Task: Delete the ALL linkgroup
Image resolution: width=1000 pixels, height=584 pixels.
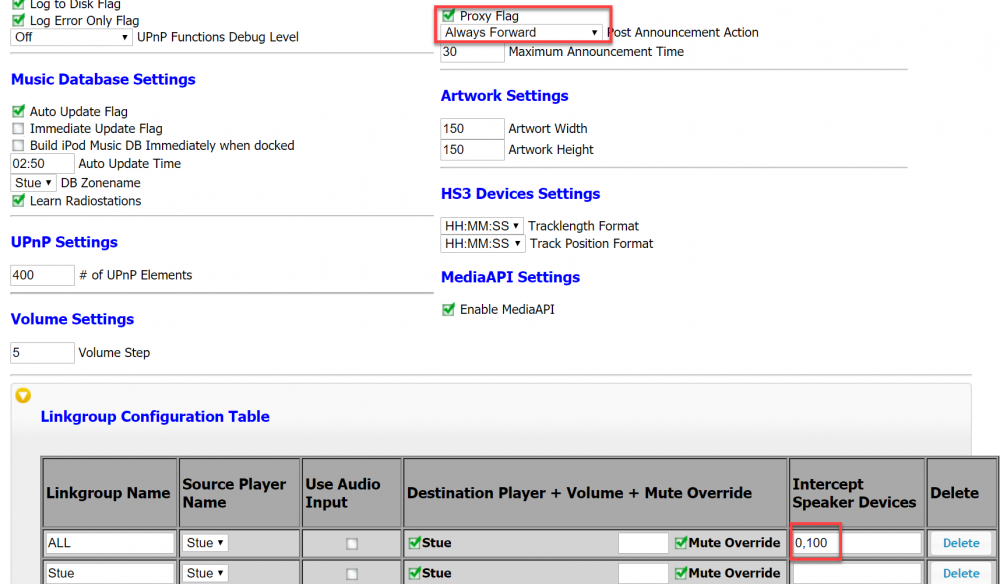Action: point(961,543)
